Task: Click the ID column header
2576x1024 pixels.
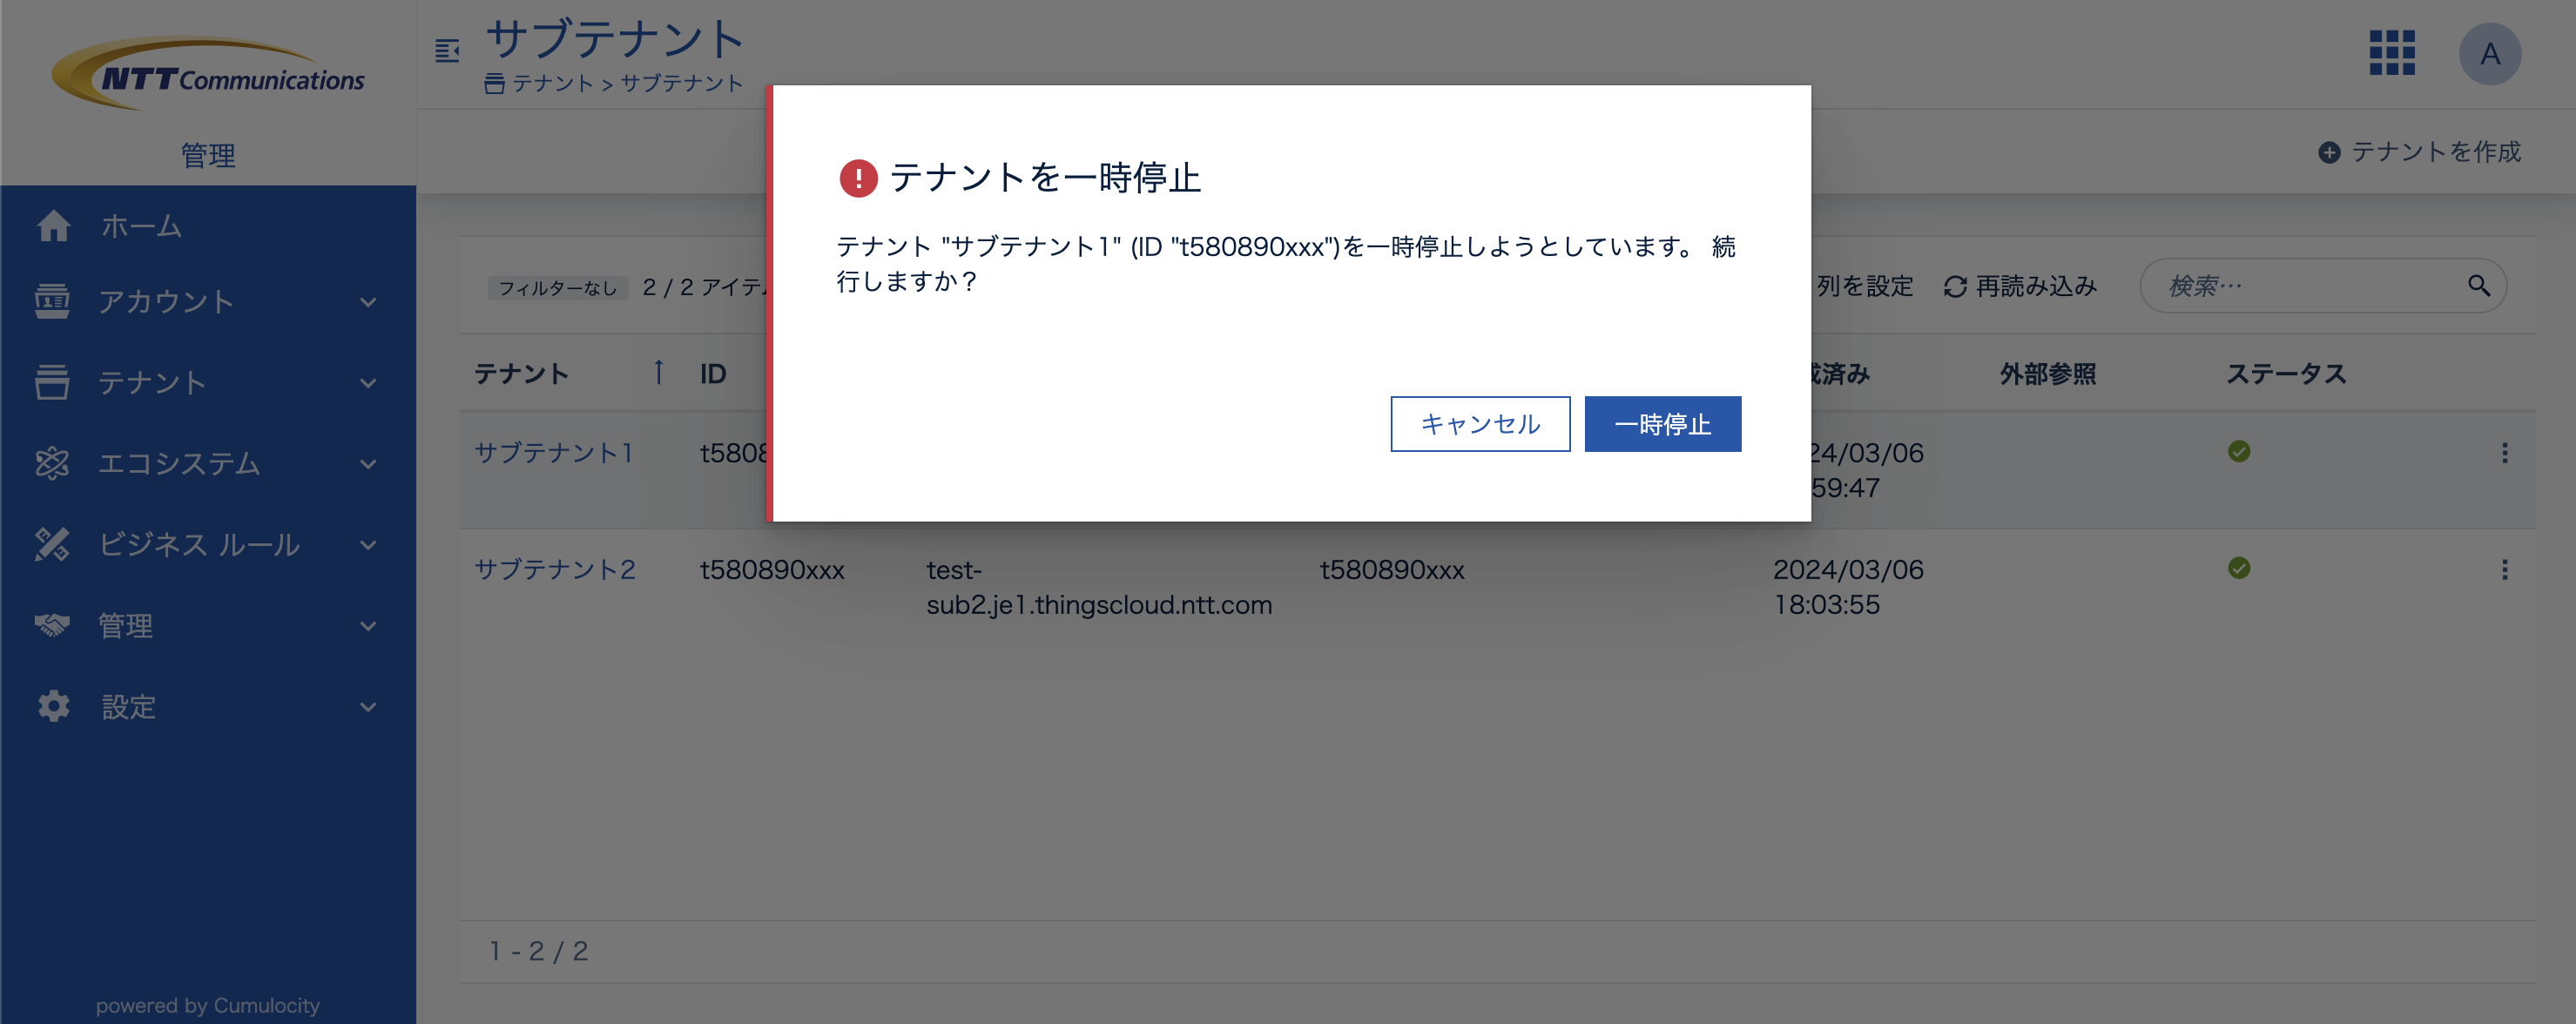Action: tap(712, 374)
